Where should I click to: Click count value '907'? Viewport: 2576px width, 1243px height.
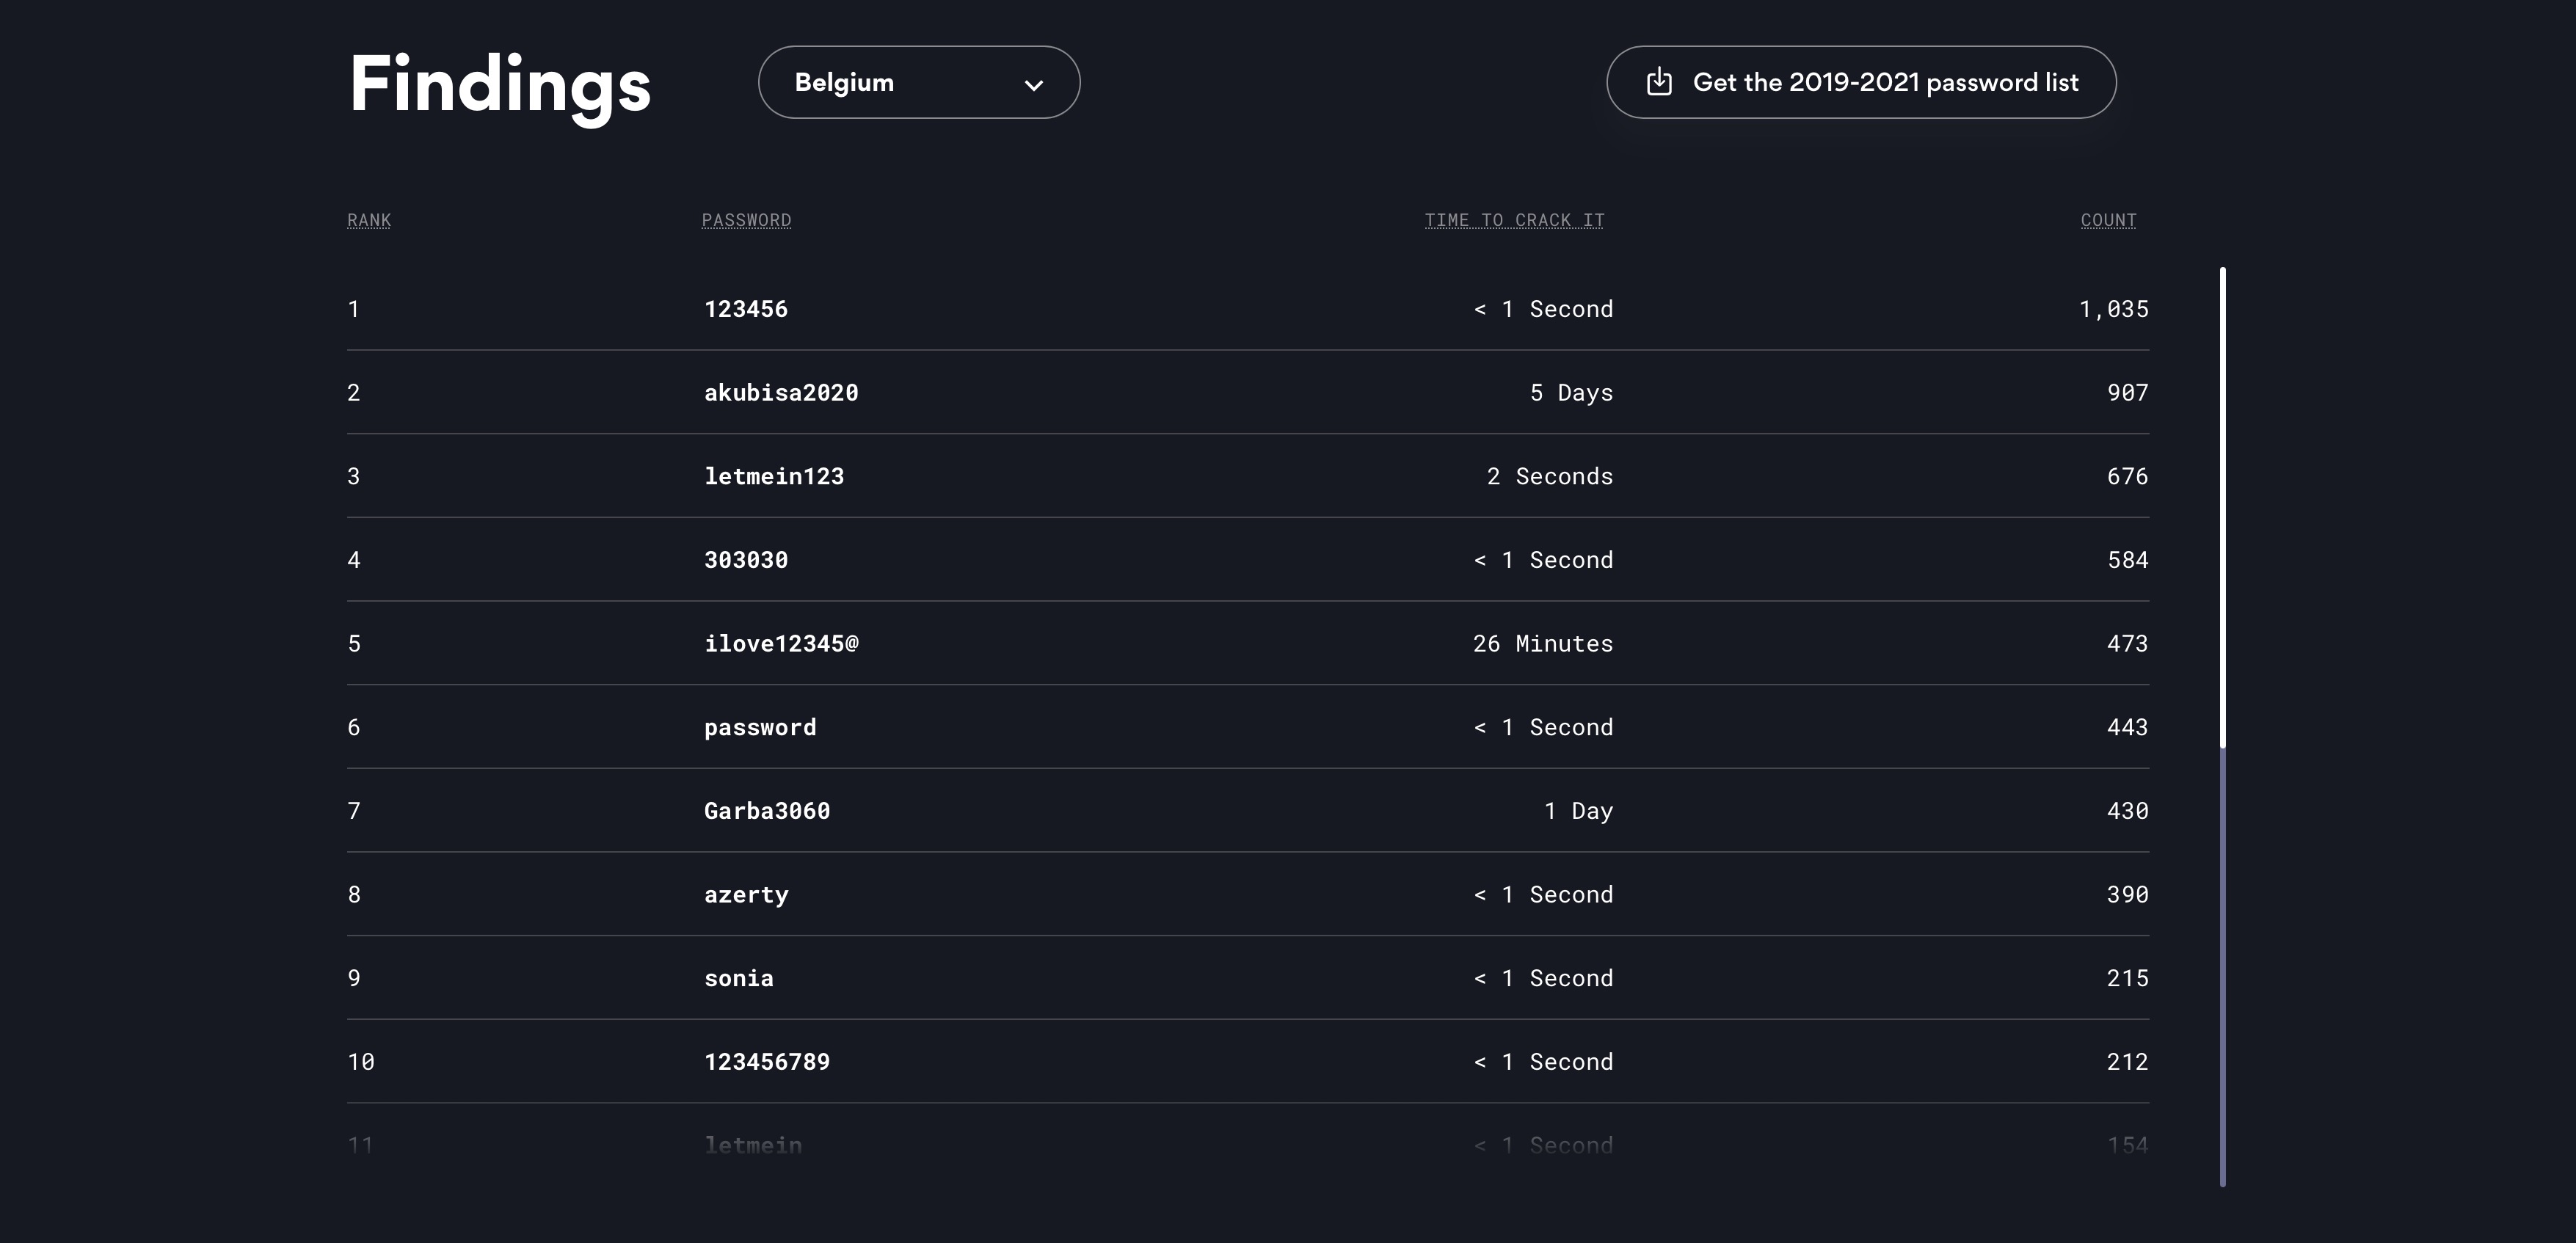point(2128,393)
